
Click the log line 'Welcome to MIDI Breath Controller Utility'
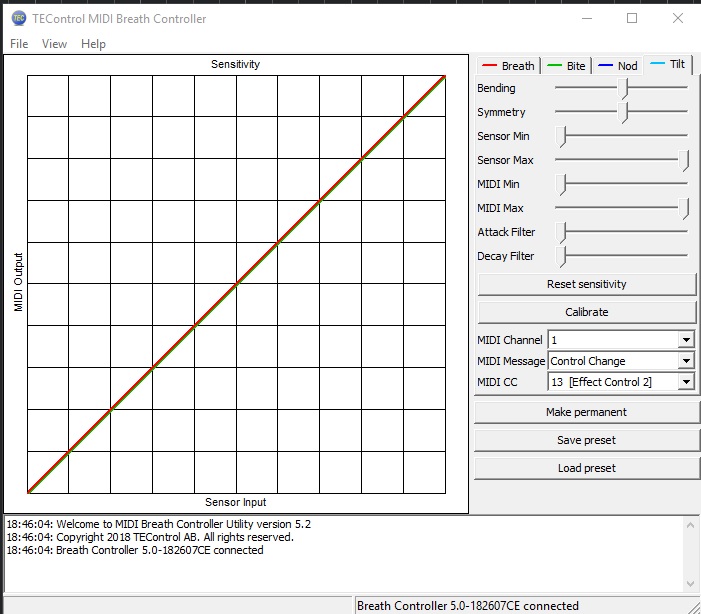click(159, 524)
